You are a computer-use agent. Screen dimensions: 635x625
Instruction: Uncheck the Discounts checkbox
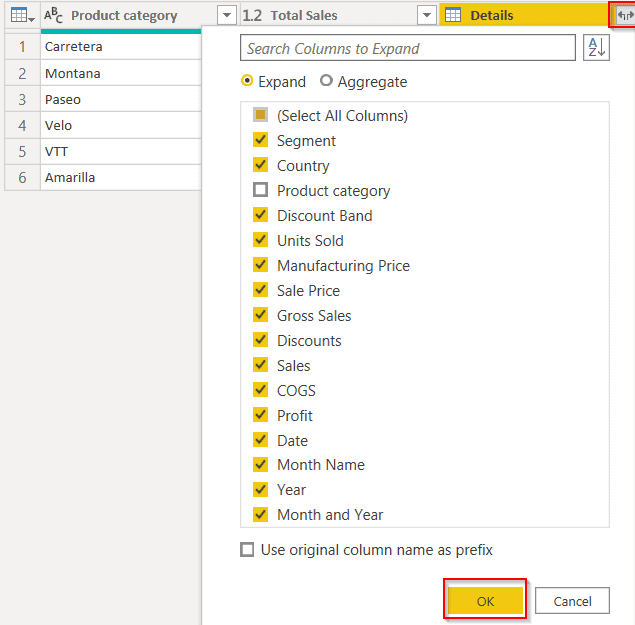pyautogui.click(x=260, y=340)
